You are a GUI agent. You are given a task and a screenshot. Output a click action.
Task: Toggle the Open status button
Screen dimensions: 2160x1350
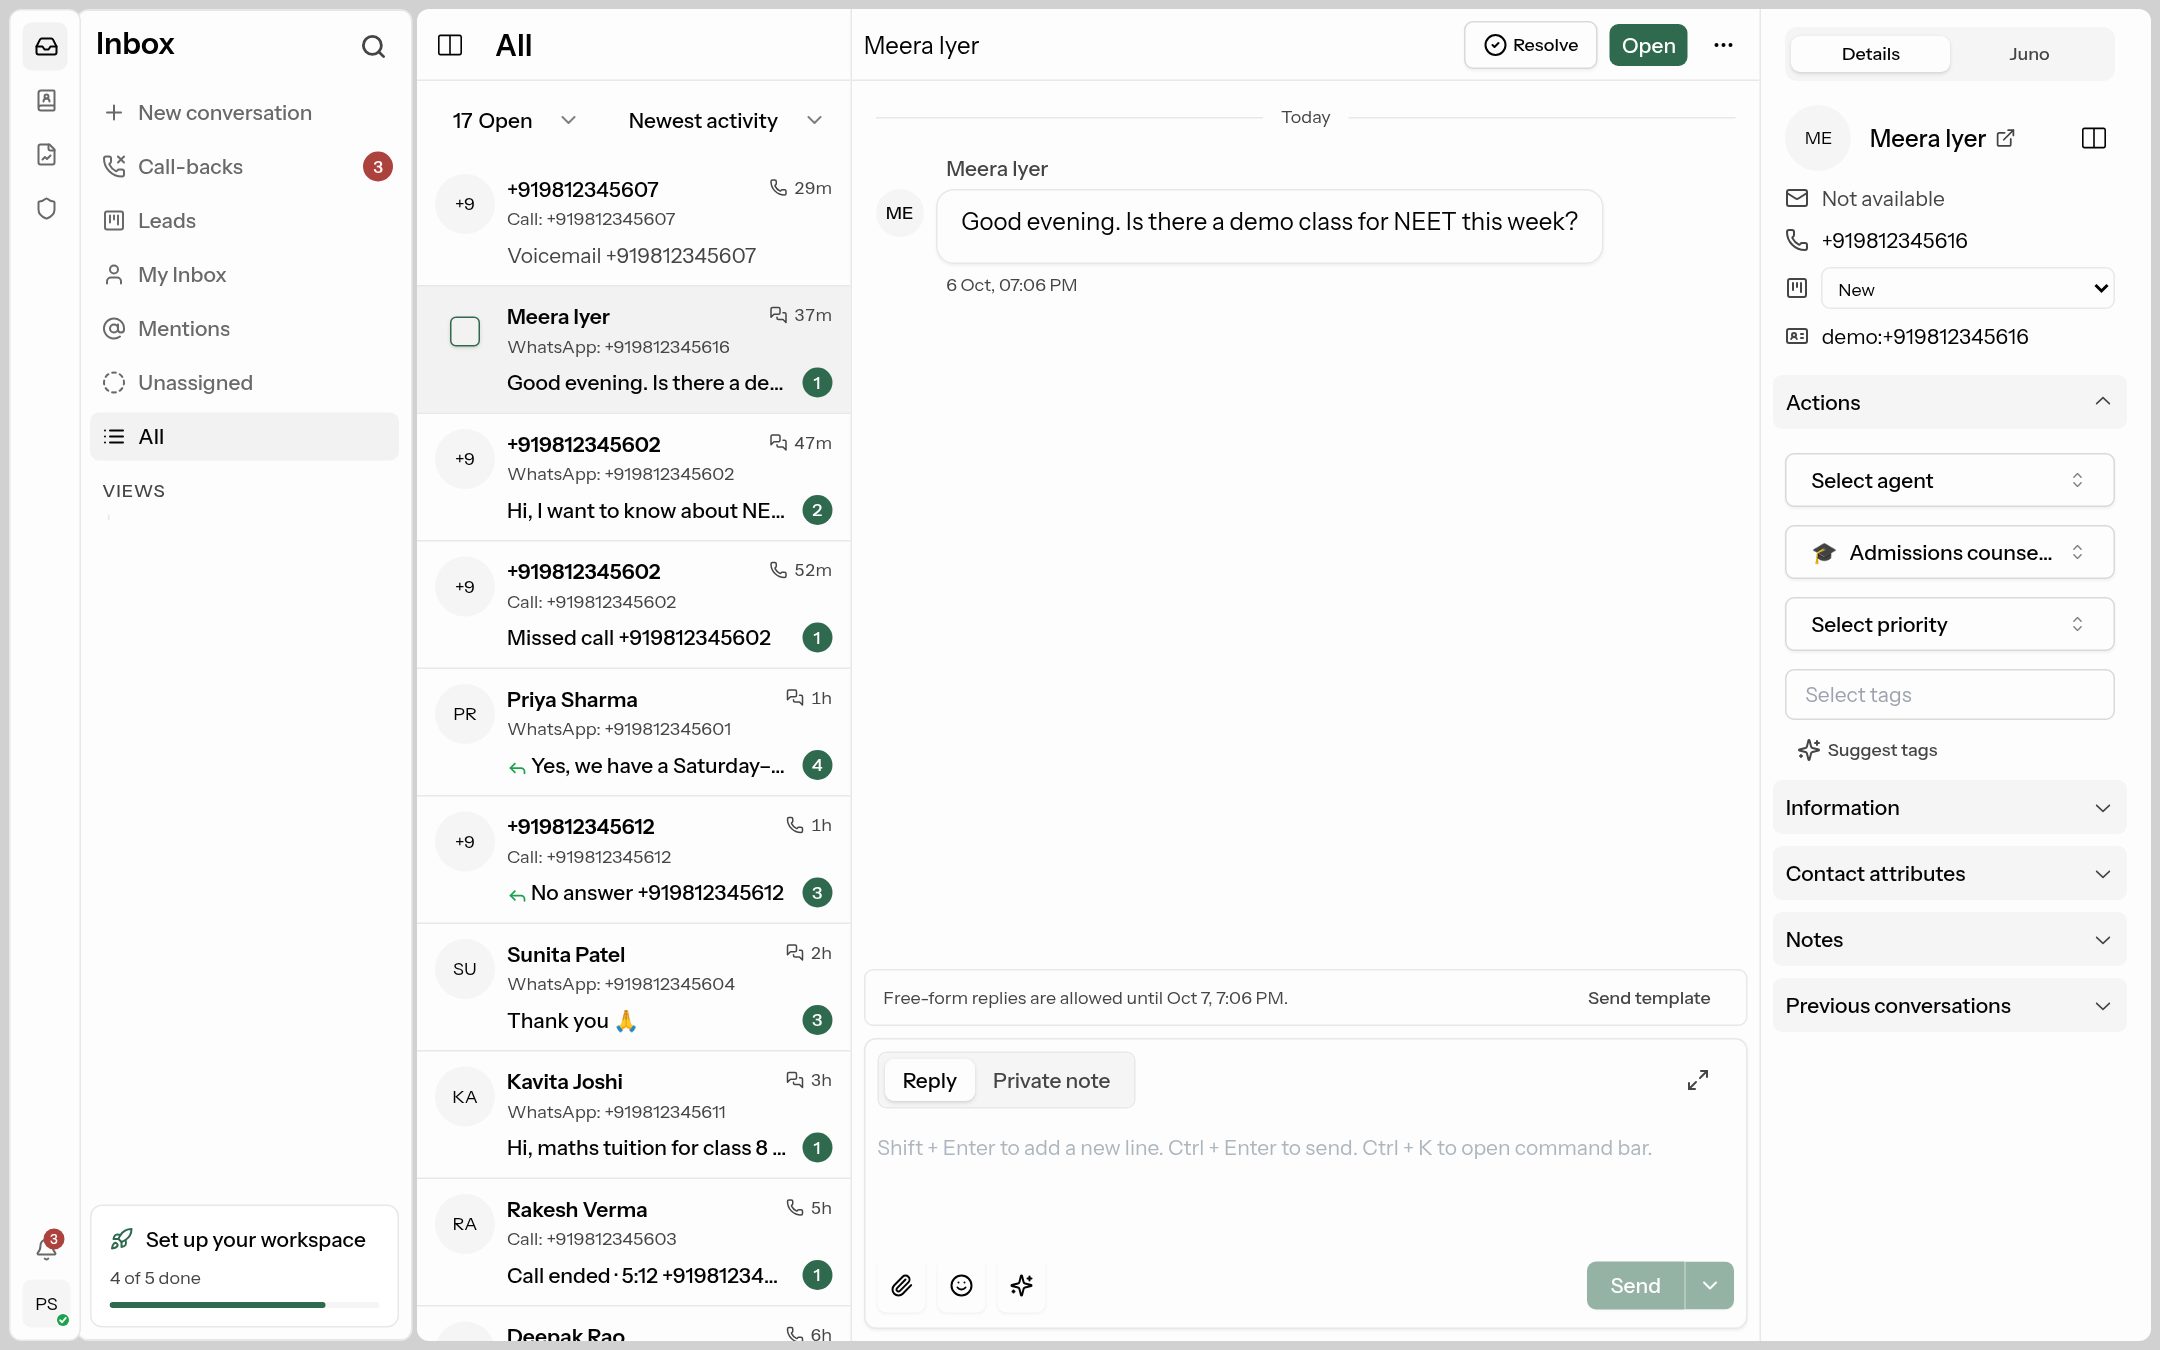1648,45
